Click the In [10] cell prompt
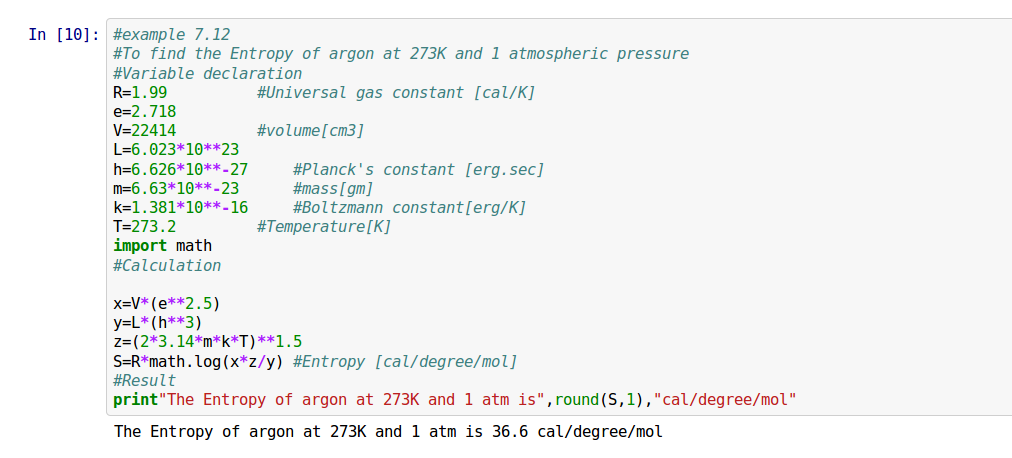This screenshot has height=458, width=1012. [63, 35]
